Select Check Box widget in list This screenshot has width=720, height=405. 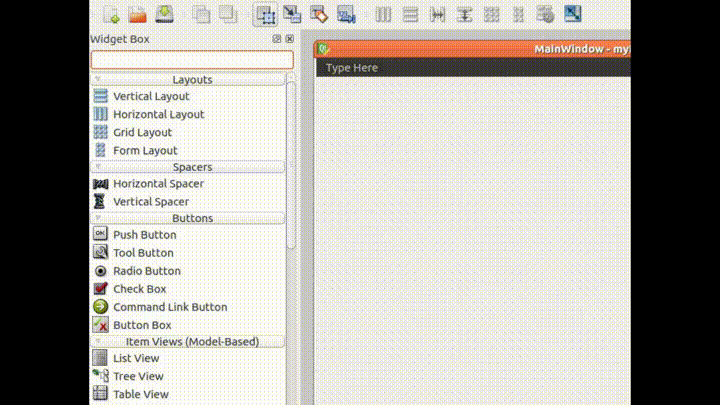[139, 289]
